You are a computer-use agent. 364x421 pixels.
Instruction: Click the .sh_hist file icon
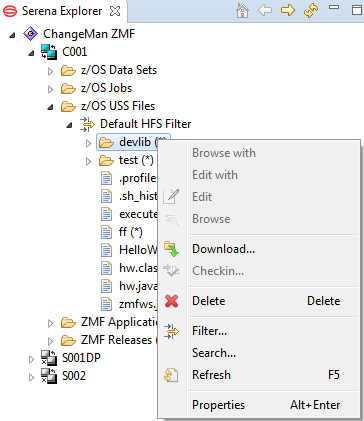[106, 196]
